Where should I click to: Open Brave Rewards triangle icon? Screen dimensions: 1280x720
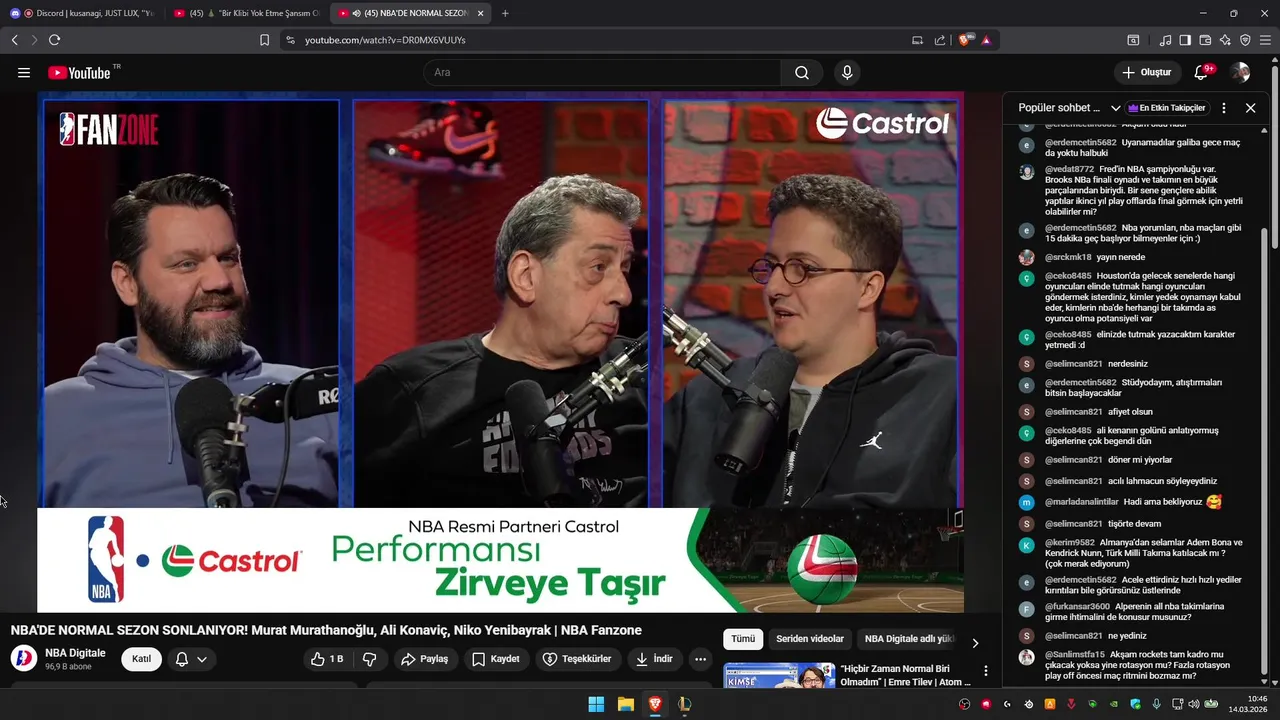986,40
